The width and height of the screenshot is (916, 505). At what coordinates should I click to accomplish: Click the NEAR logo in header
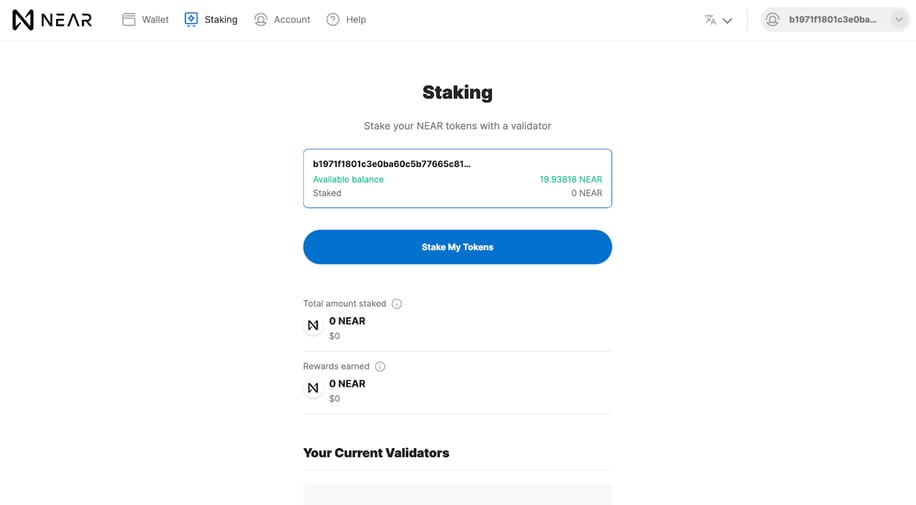click(52, 20)
